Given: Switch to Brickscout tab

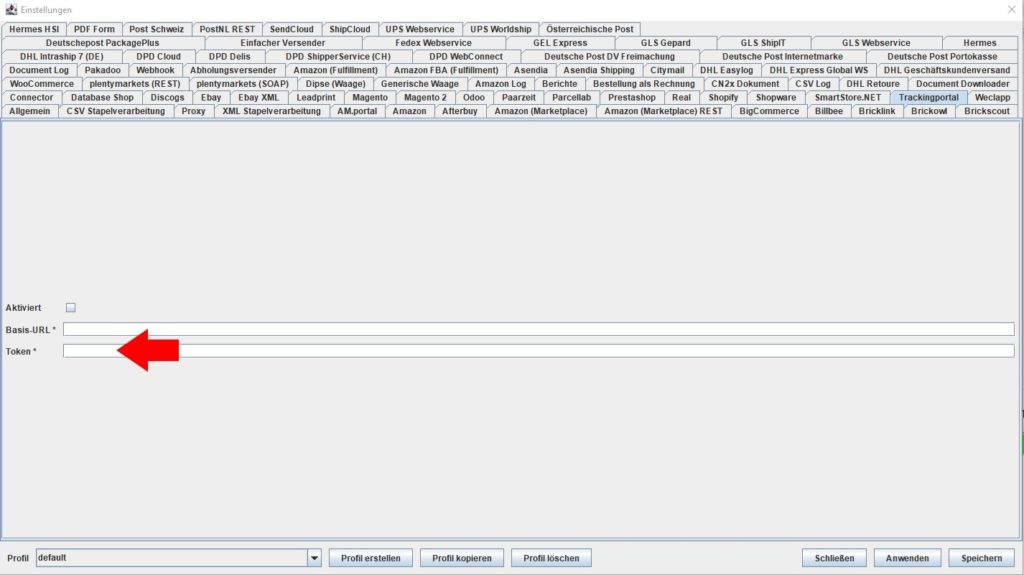Looking at the screenshot, I should point(987,111).
